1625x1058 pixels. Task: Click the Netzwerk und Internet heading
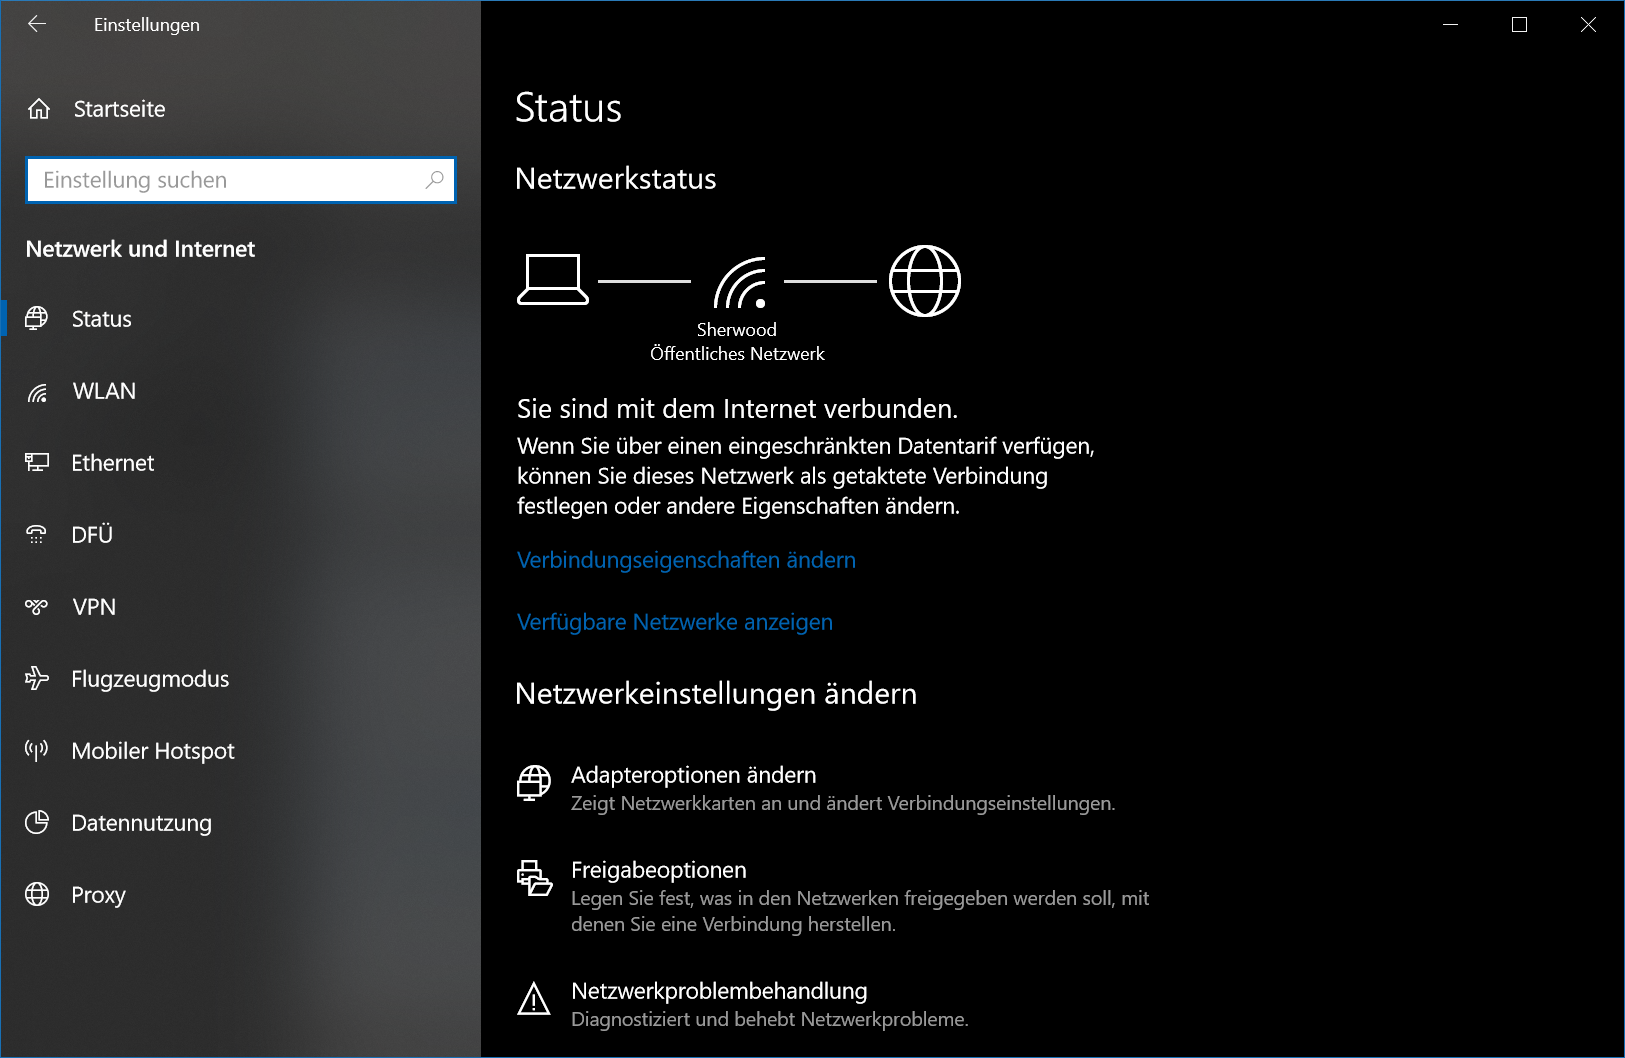pyautogui.click(x=140, y=249)
